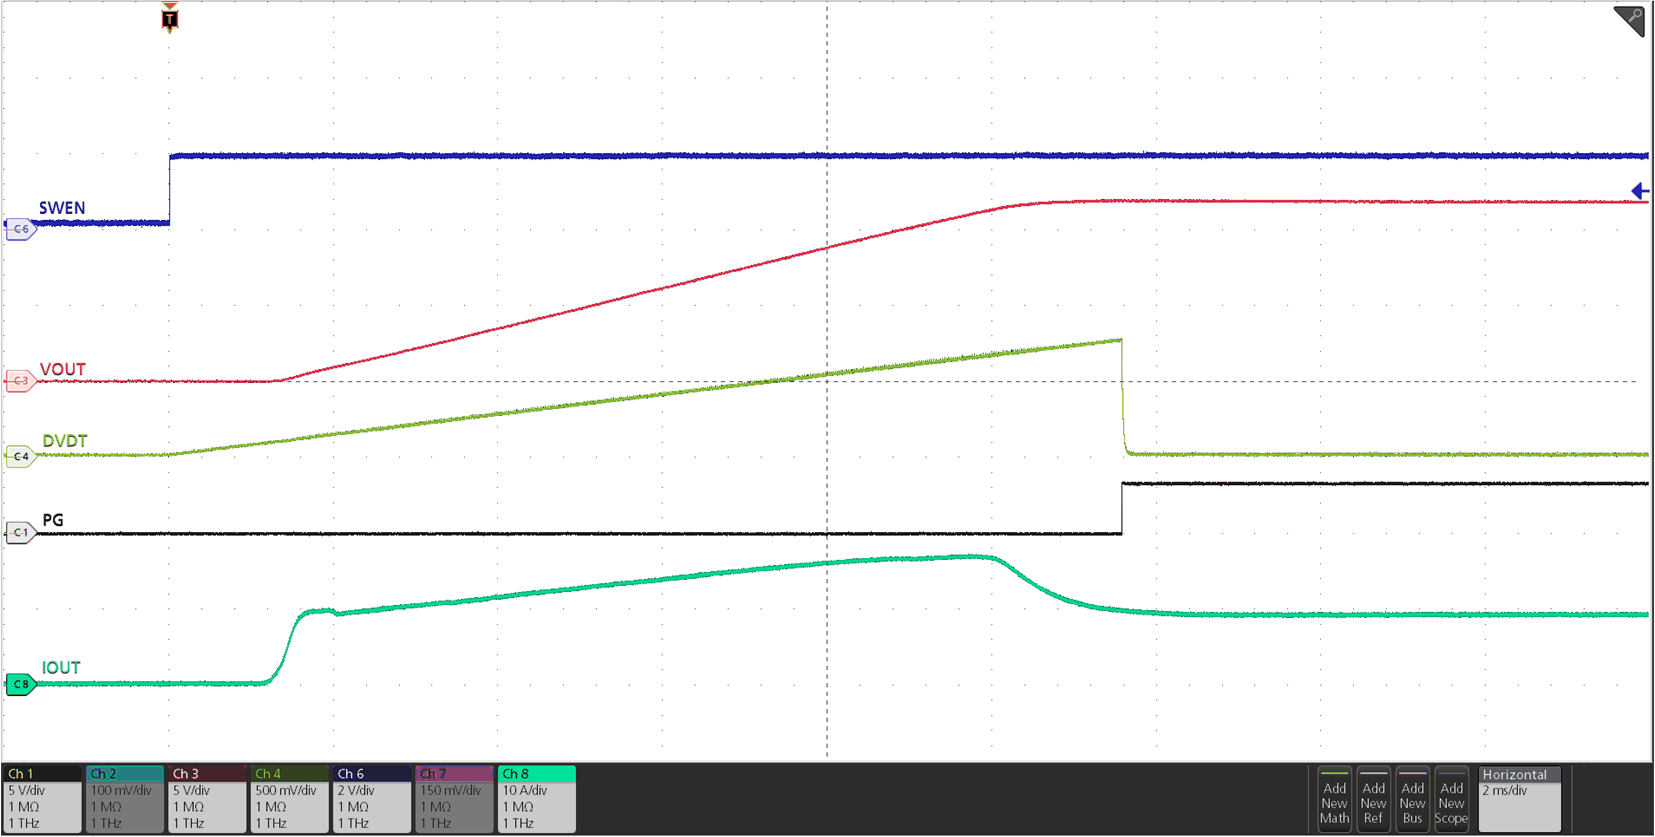Toggle the Ch 8 10 A/div badge

tap(536, 799)
